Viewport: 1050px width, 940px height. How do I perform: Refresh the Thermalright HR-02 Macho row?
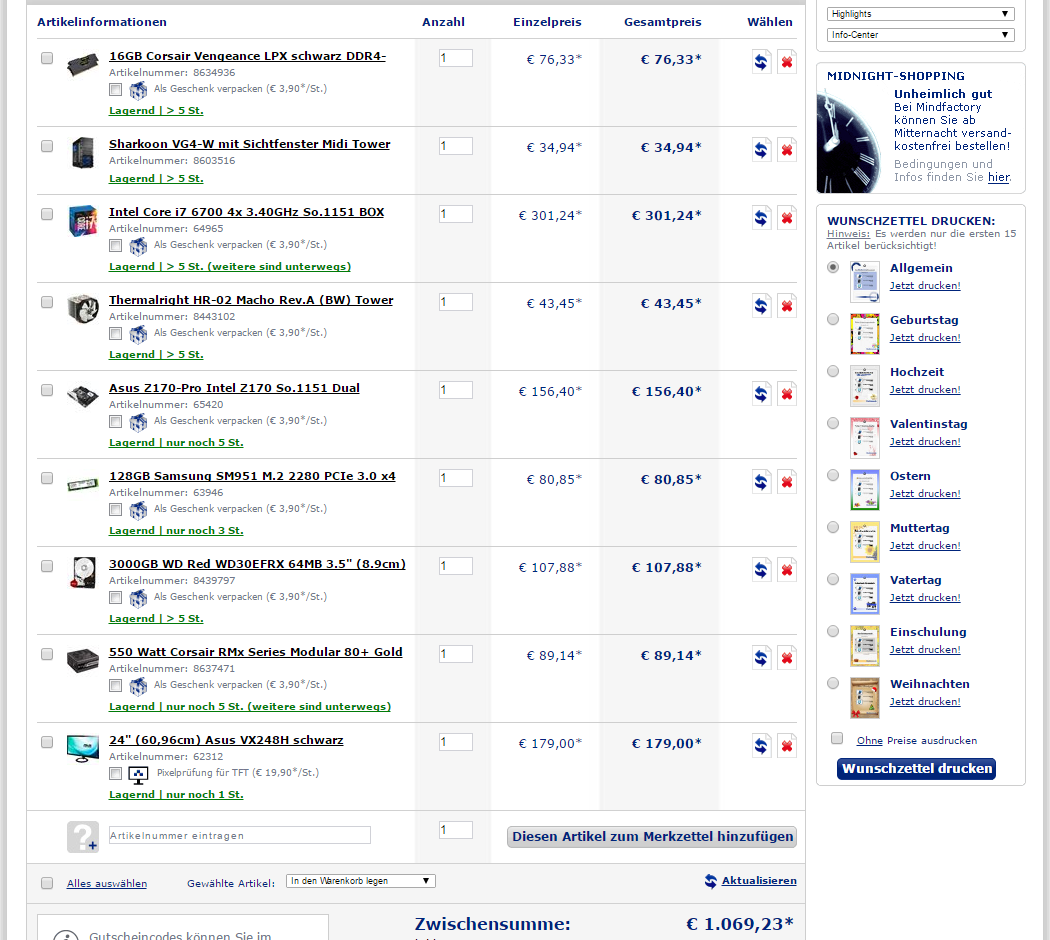pos(761,306)
